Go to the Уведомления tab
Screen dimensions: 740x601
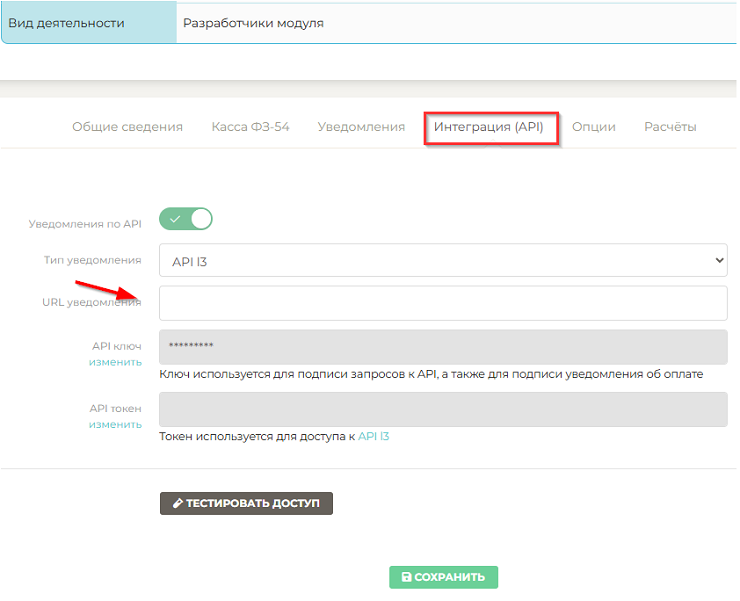(x=361, y=127)
